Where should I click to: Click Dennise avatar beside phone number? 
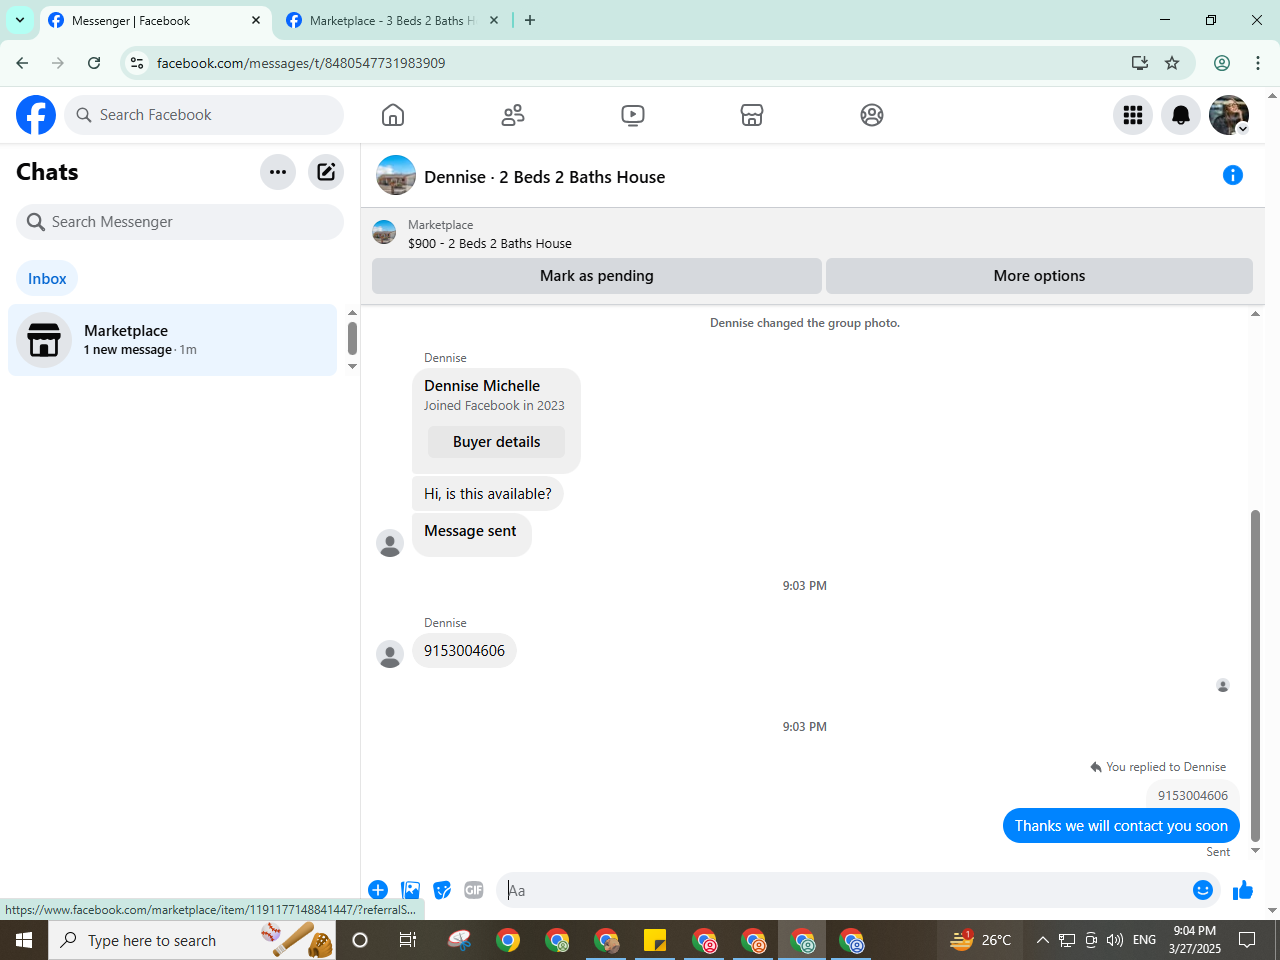pyautogui.click(x=390, y=654)
